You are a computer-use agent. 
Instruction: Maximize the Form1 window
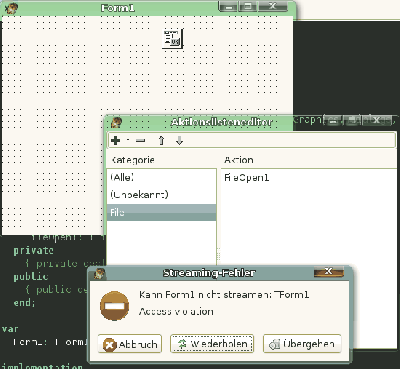pyautogui.click(x=248, y=6)
